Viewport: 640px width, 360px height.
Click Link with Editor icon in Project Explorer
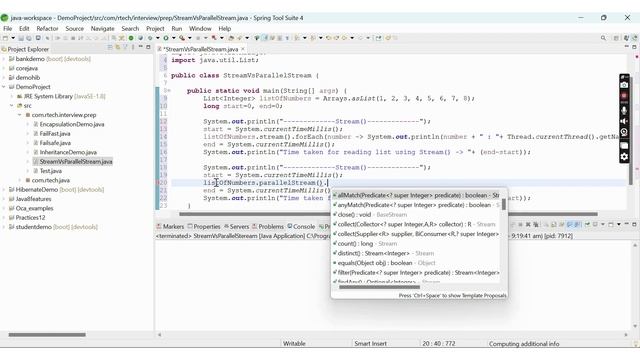pos(117,47)
